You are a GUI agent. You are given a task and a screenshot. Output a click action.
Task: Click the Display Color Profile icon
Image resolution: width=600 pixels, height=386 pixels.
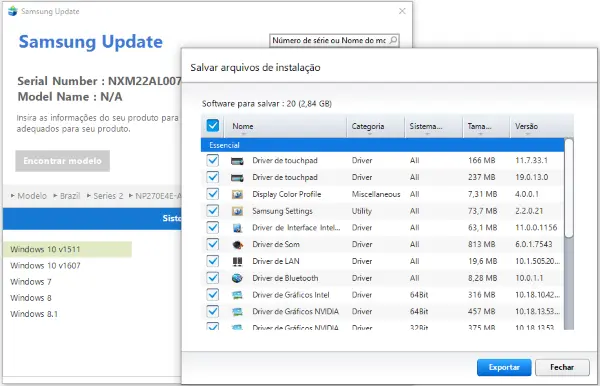tap(237, 194)
